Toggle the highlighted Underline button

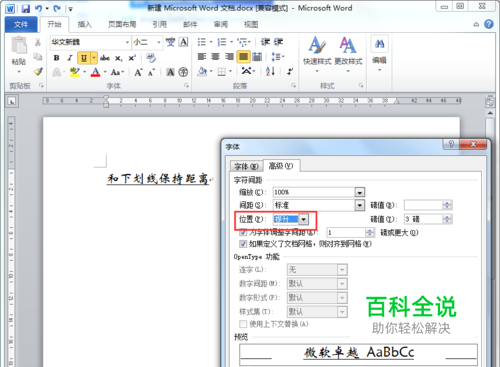(x=84, y=58)
